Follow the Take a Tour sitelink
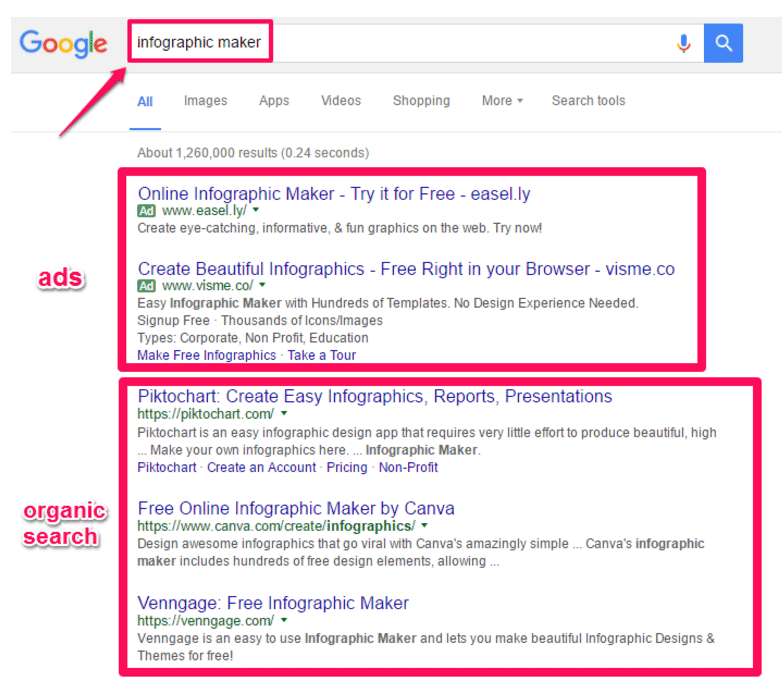 pos(322,355)
